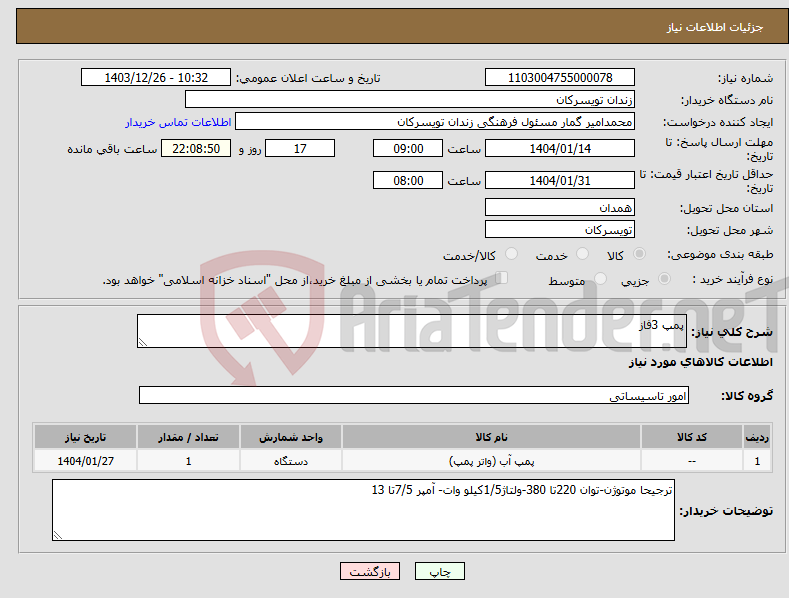Select the متوسط purchase type radio
The image size is (789, 598).
pos(600,278)
